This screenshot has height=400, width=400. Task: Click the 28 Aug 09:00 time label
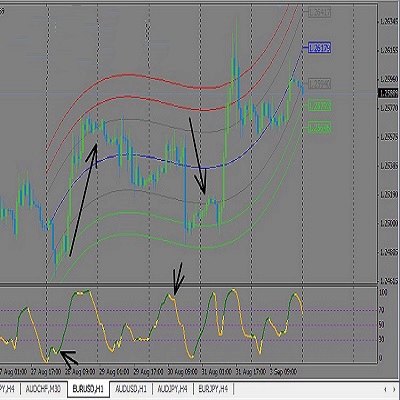pos(80,371)
